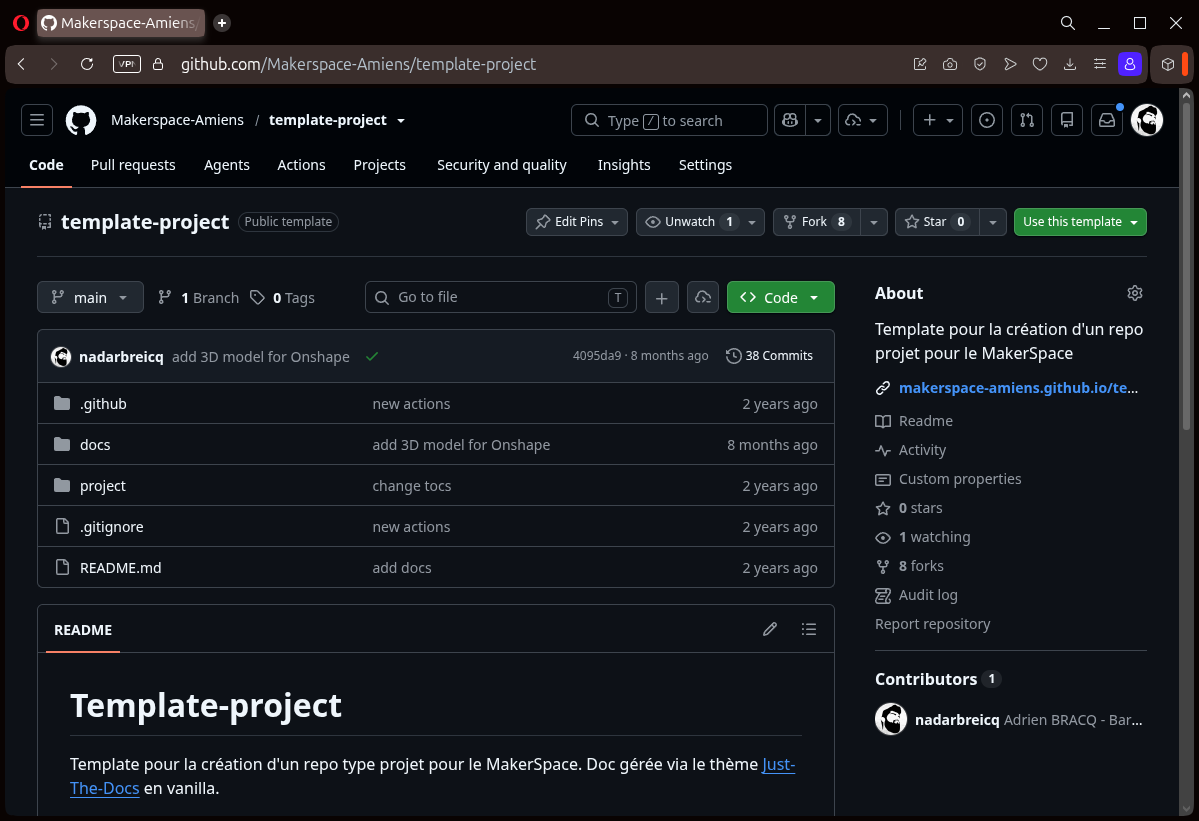
Task: Click the Type / to search box
Action: pyautogui.click(x=669, y=120)
